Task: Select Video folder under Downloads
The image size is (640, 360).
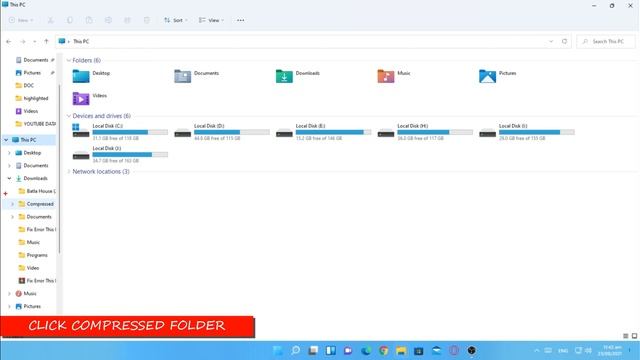Action: click(x=29, y=268)
